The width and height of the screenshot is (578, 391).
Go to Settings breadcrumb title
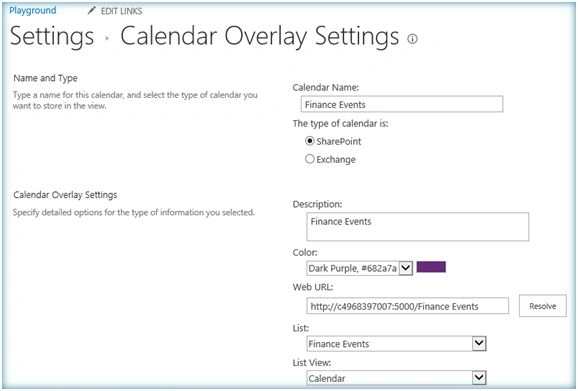click(52, 36)
